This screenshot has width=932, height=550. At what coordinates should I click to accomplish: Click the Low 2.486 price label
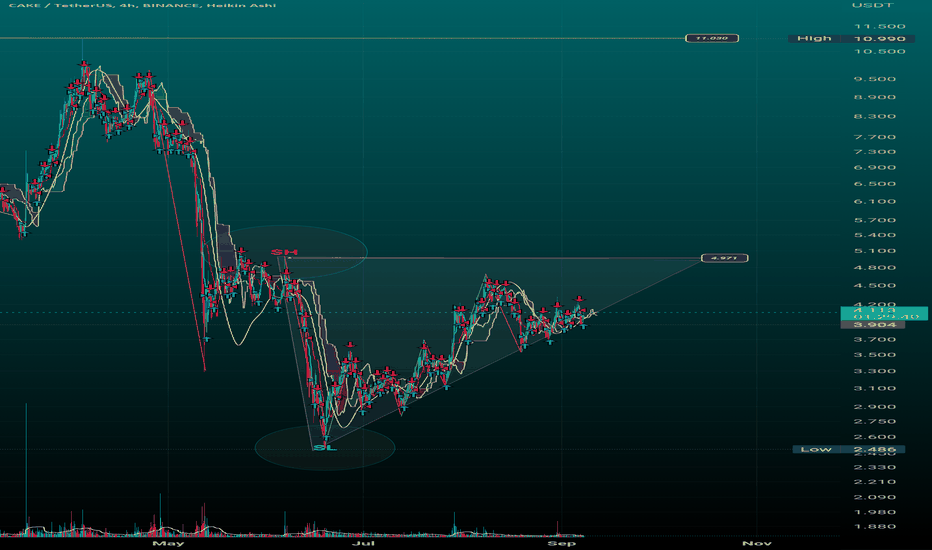(x=849, y=450)
